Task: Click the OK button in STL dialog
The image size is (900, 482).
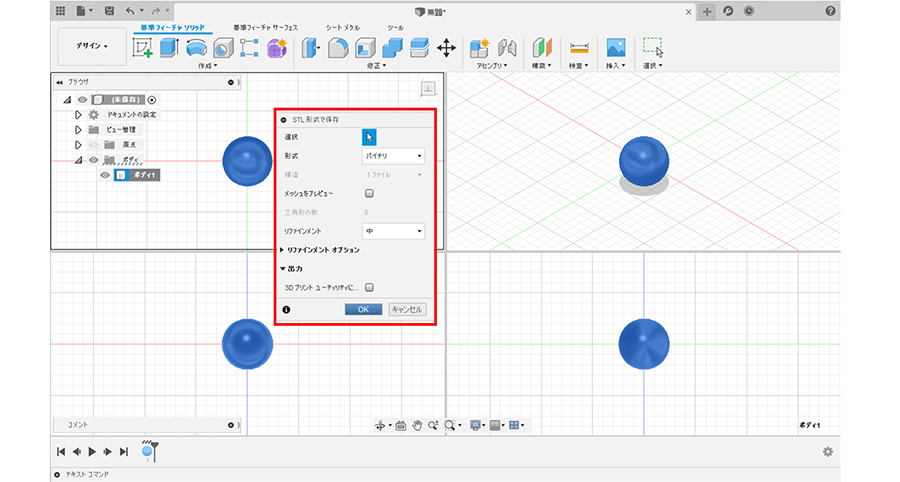Action: coord(364,309)
